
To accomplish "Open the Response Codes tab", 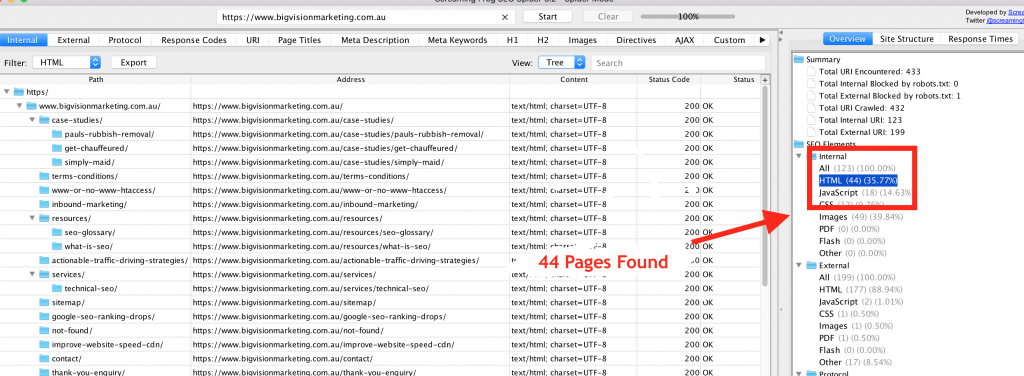I will click(194, 40).
